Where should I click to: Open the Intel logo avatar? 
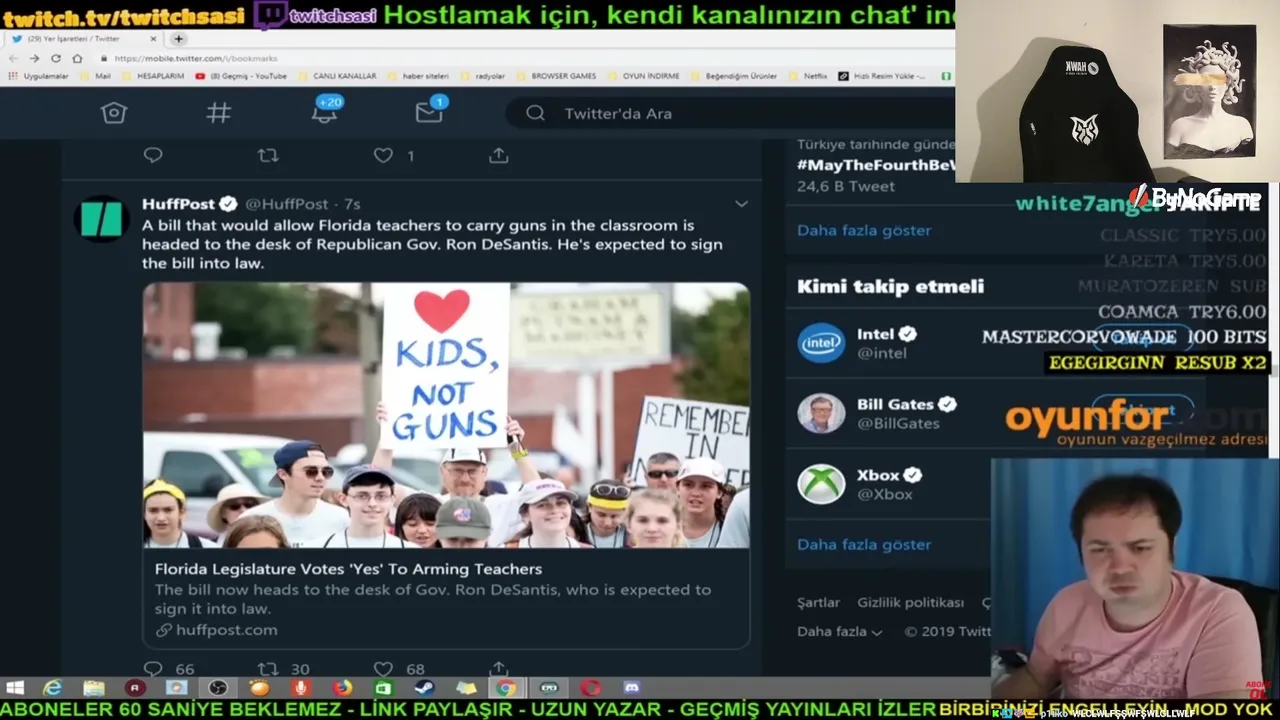pyautogui.click(x=821, y=343)
